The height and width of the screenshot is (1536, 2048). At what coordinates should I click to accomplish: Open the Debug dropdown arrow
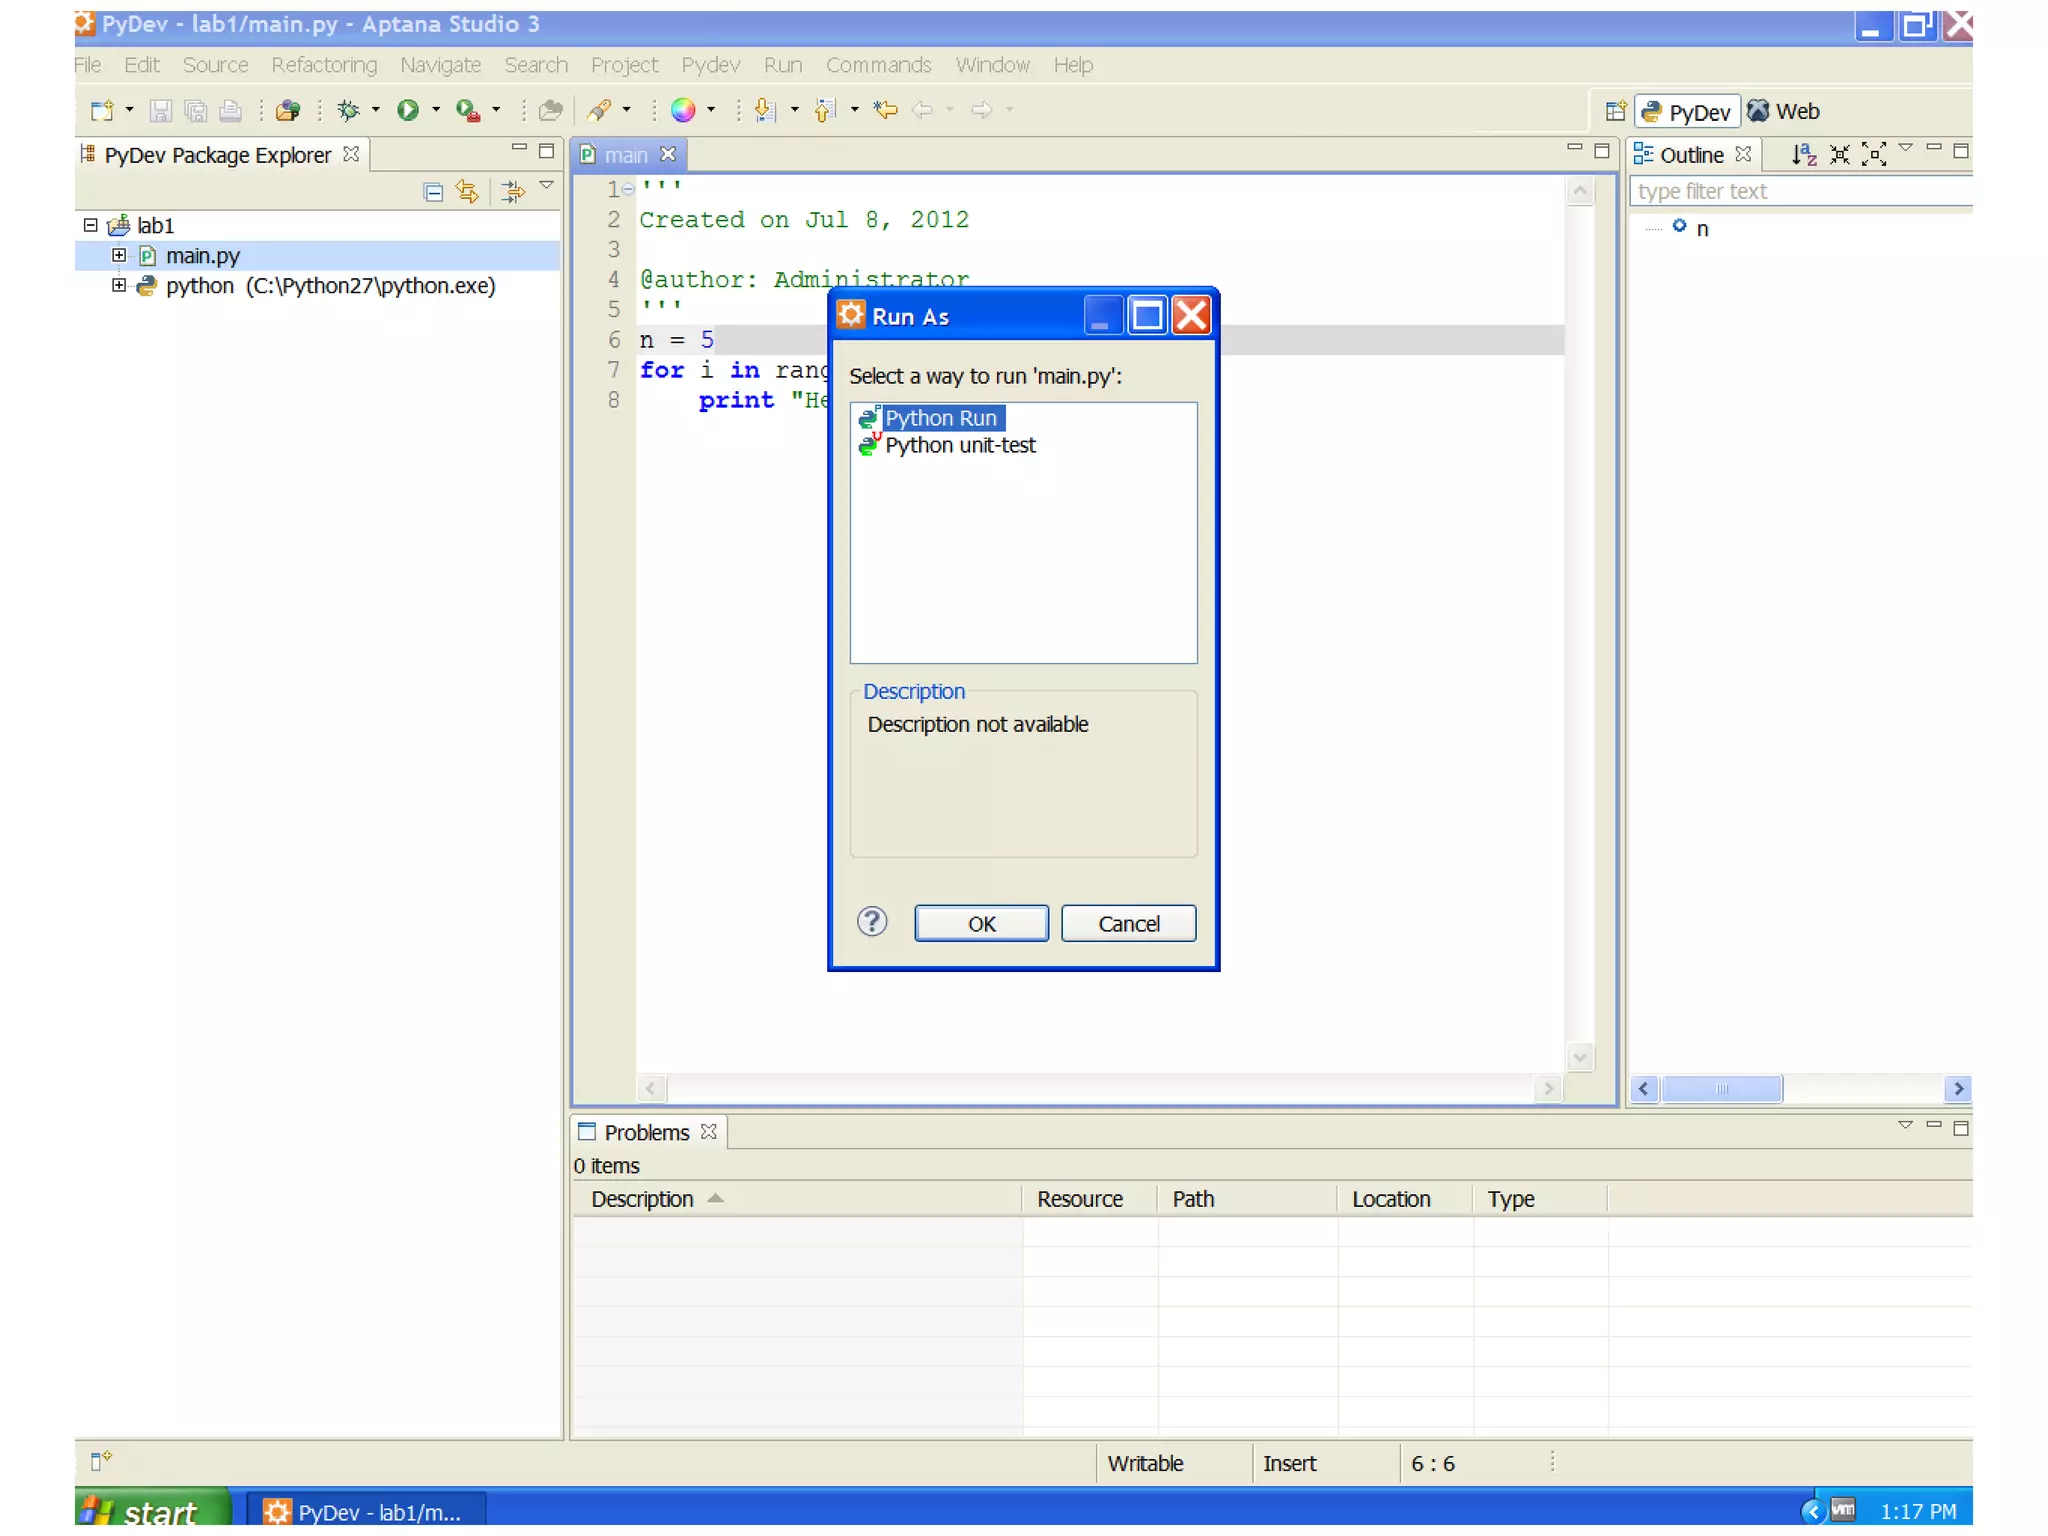376,110
